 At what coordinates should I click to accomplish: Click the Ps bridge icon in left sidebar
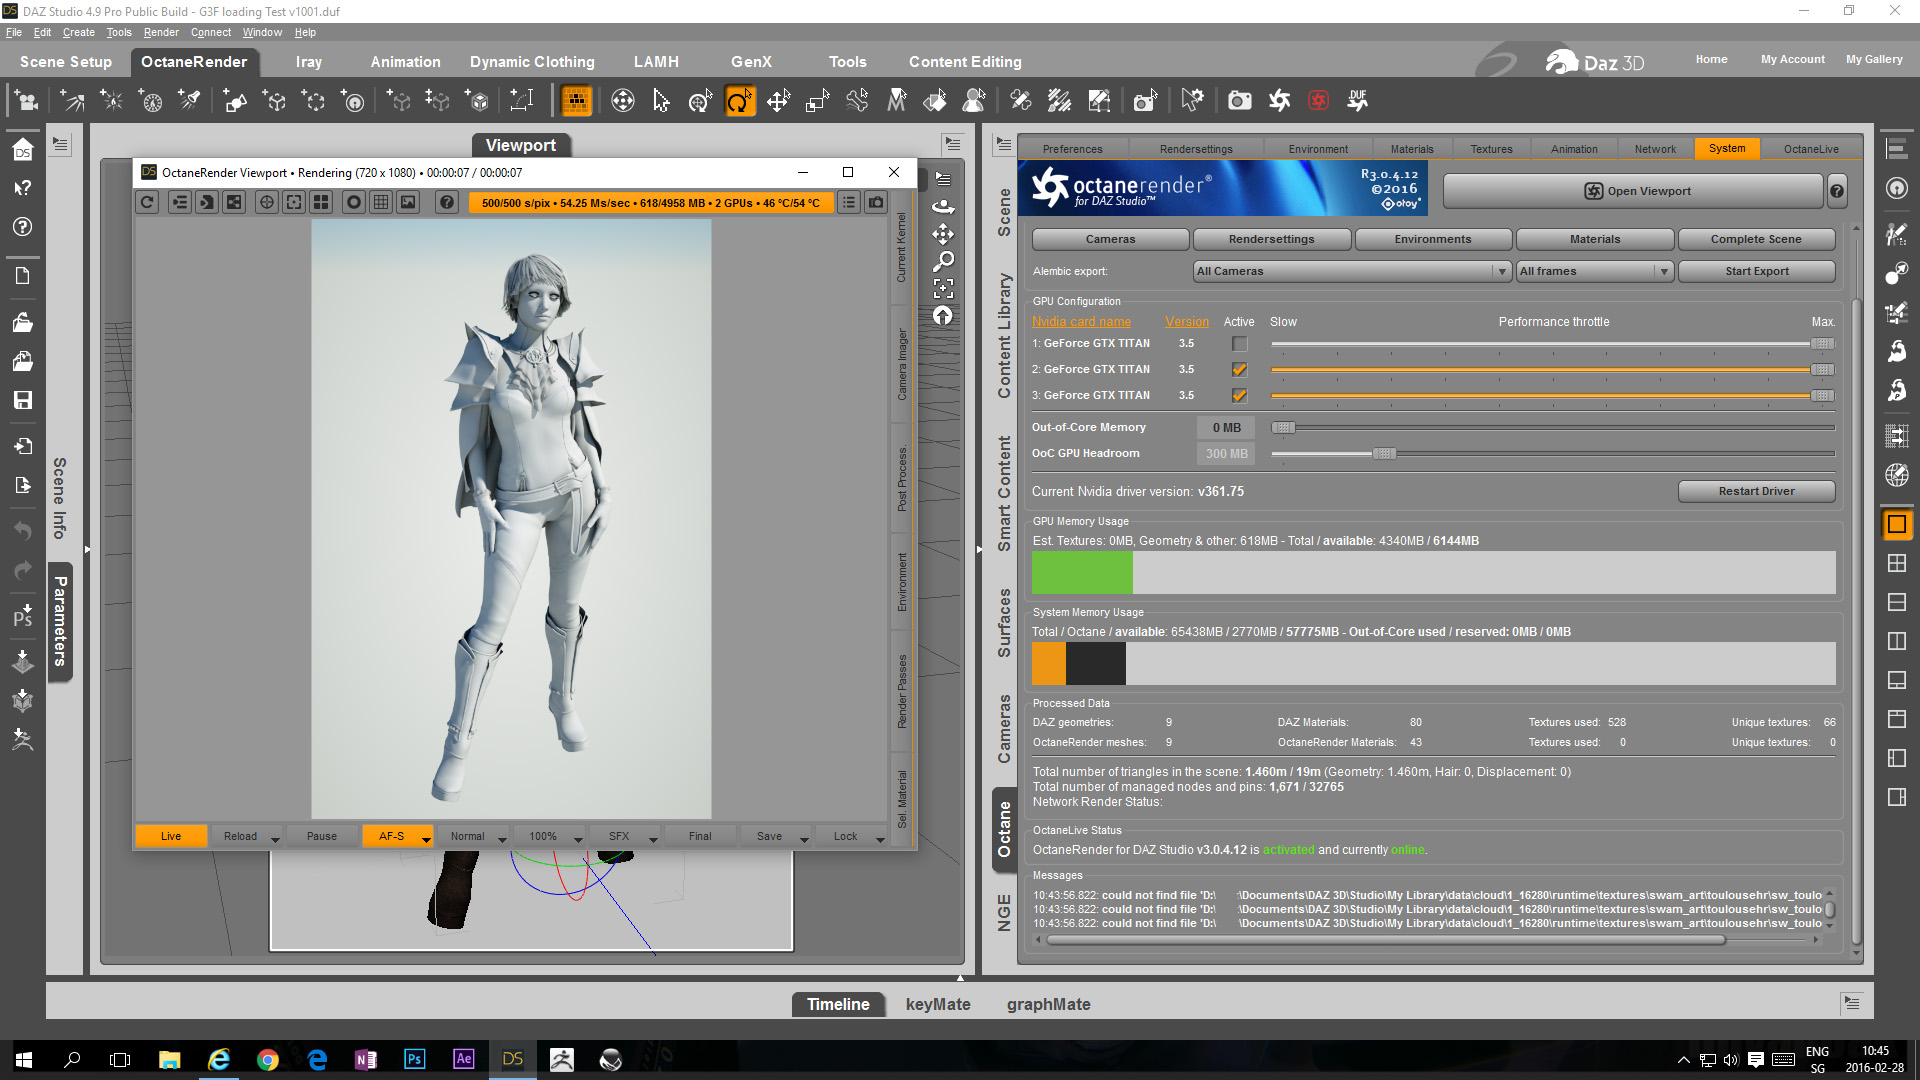[23, 615]
